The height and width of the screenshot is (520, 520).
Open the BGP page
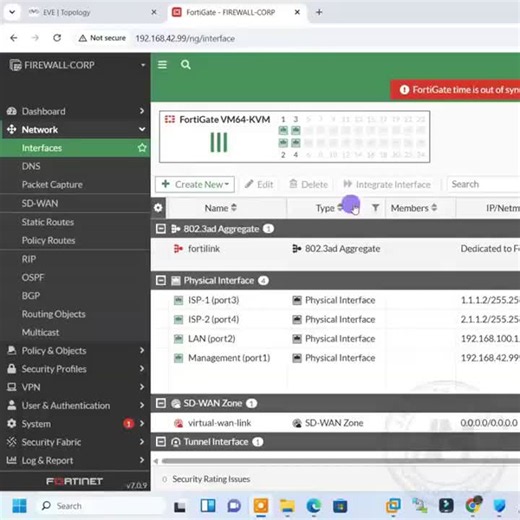tap(31, 296)
